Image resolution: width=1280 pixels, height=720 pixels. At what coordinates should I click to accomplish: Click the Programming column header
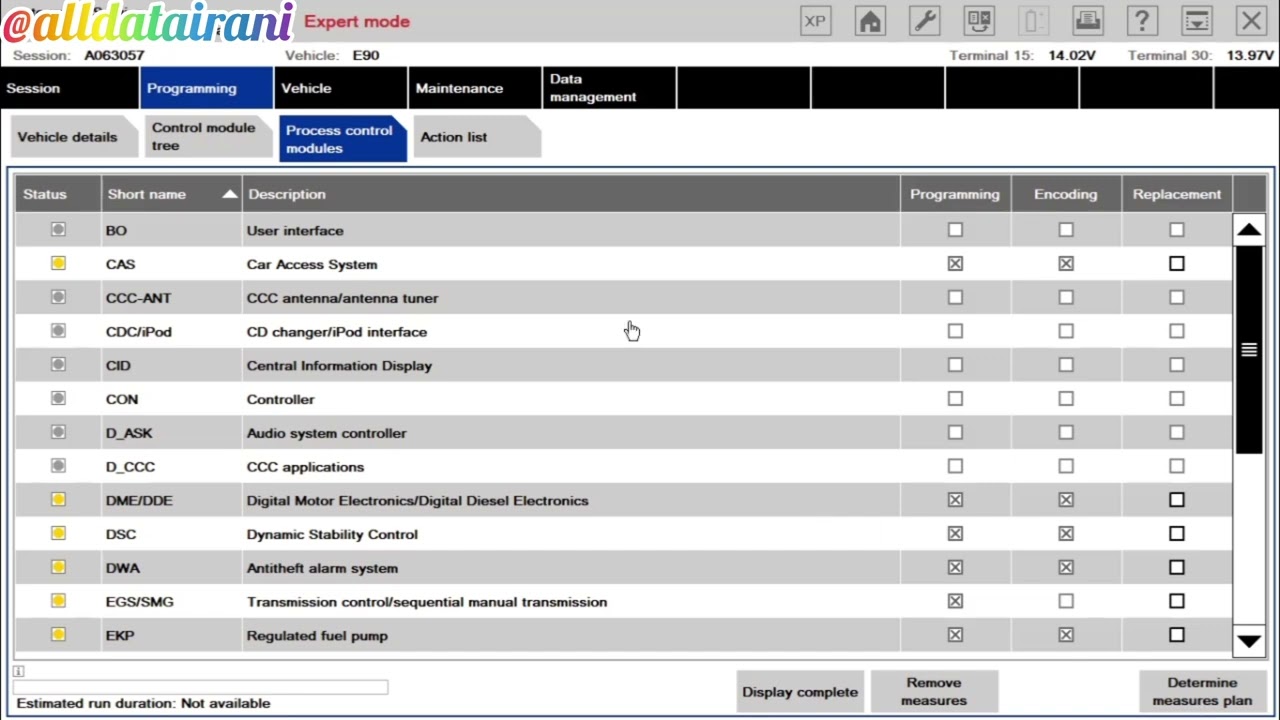(955, 194)
